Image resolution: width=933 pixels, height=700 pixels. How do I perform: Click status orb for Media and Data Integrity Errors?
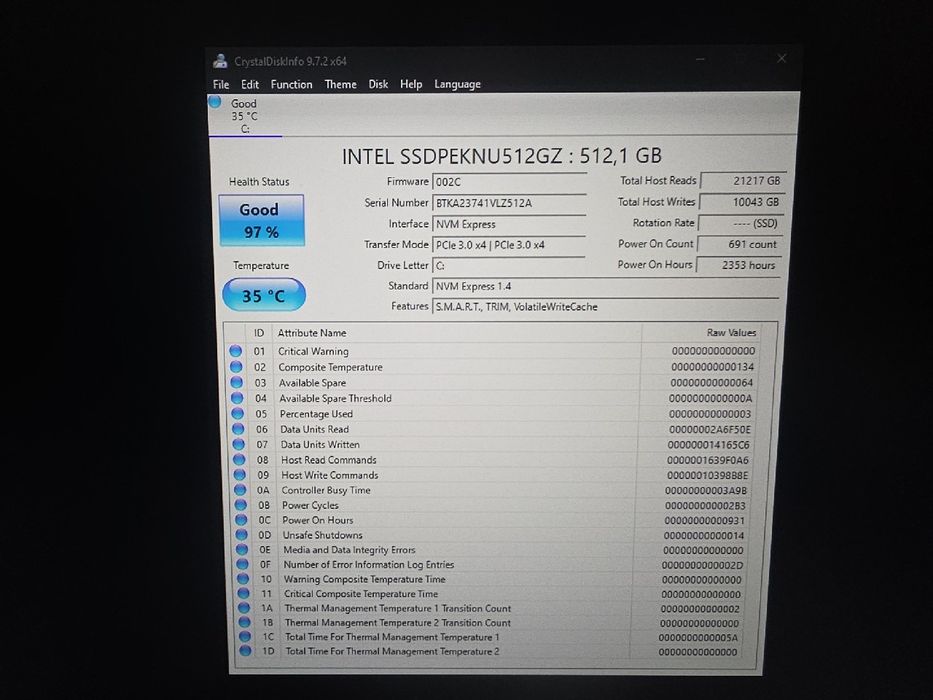pos(242,549)
